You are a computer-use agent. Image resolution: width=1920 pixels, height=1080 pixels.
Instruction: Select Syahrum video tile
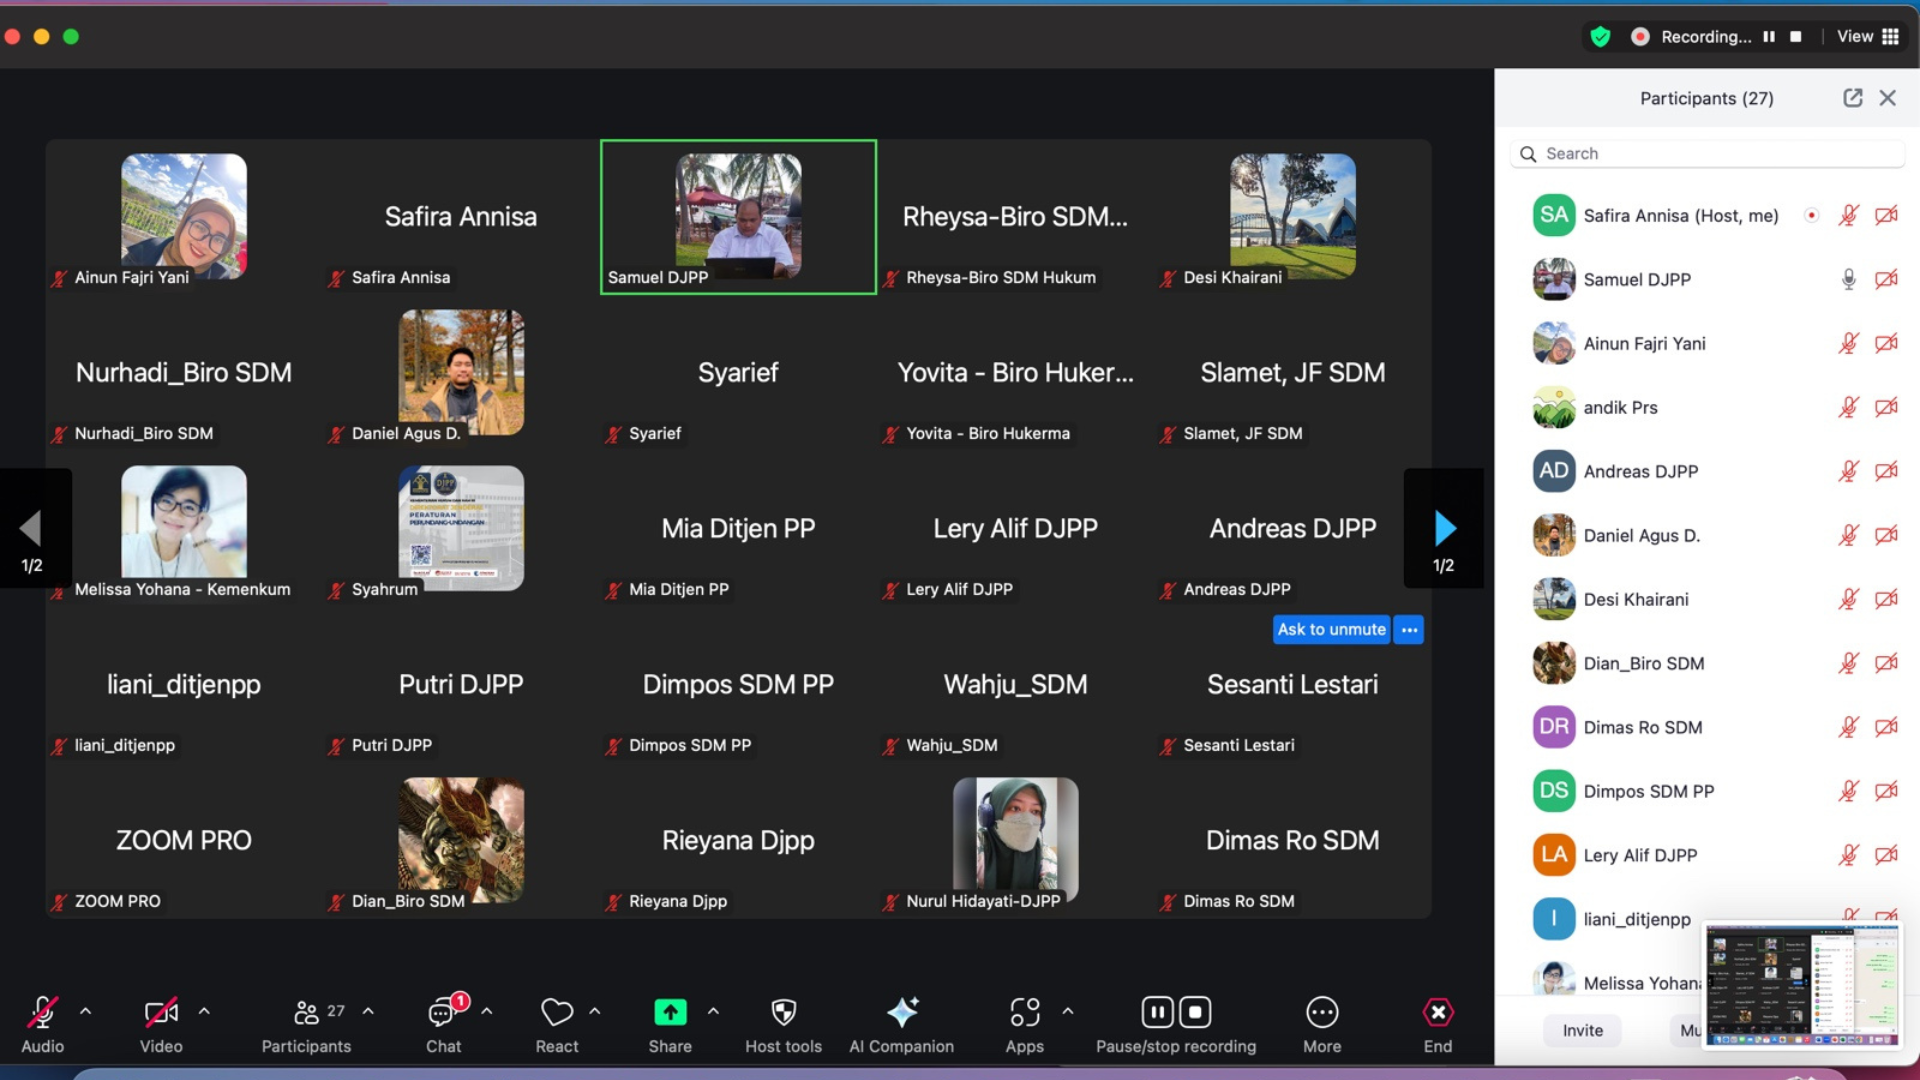pyautogui.click(x=461, y=529)
